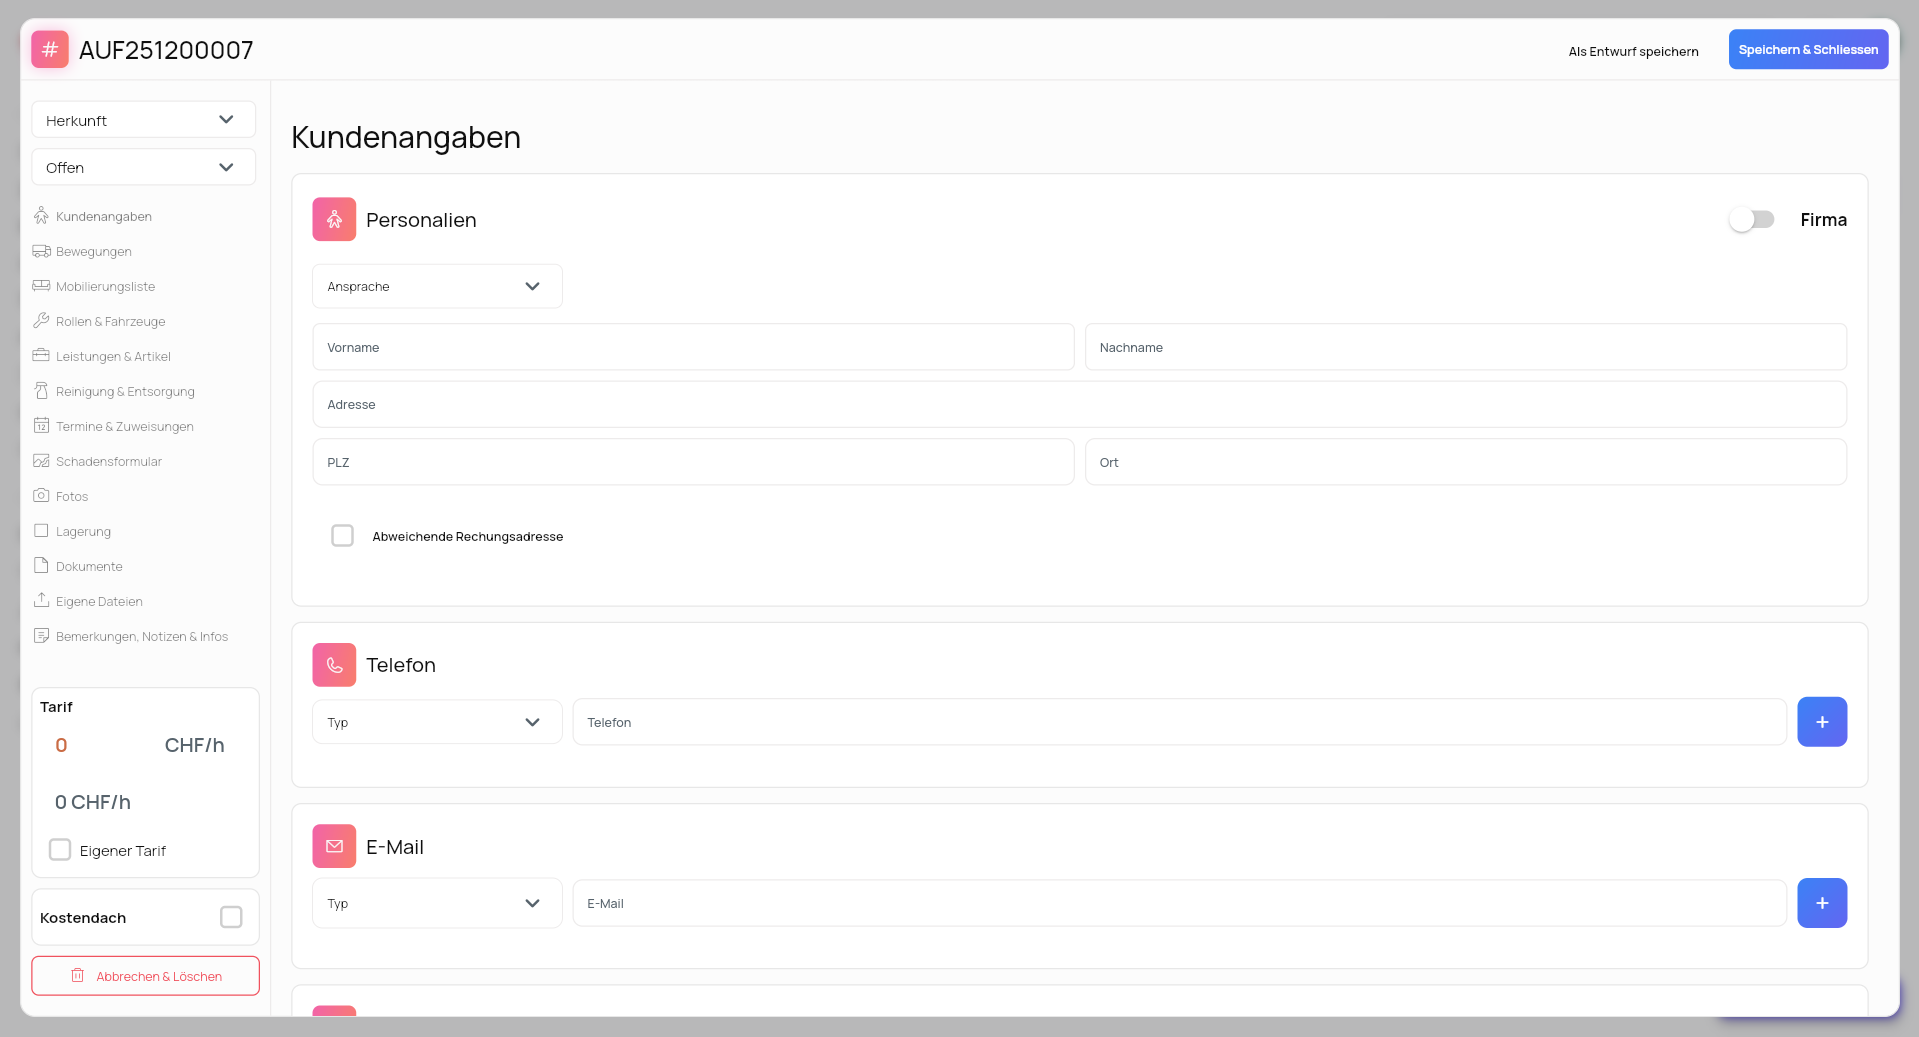Screen dimensions: 1919x1037
Task: Open Fotos in sidebar
Action: [x=72, y=497]
